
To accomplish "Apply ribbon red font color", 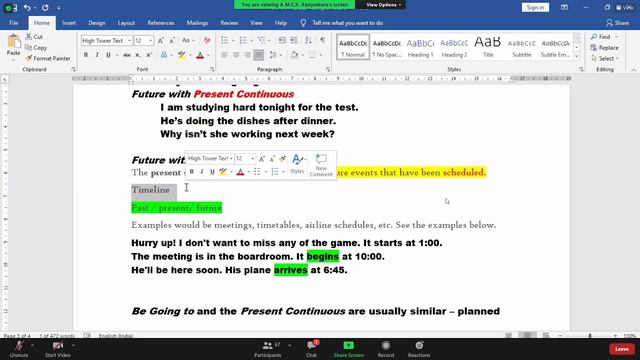I will point(200,55).
